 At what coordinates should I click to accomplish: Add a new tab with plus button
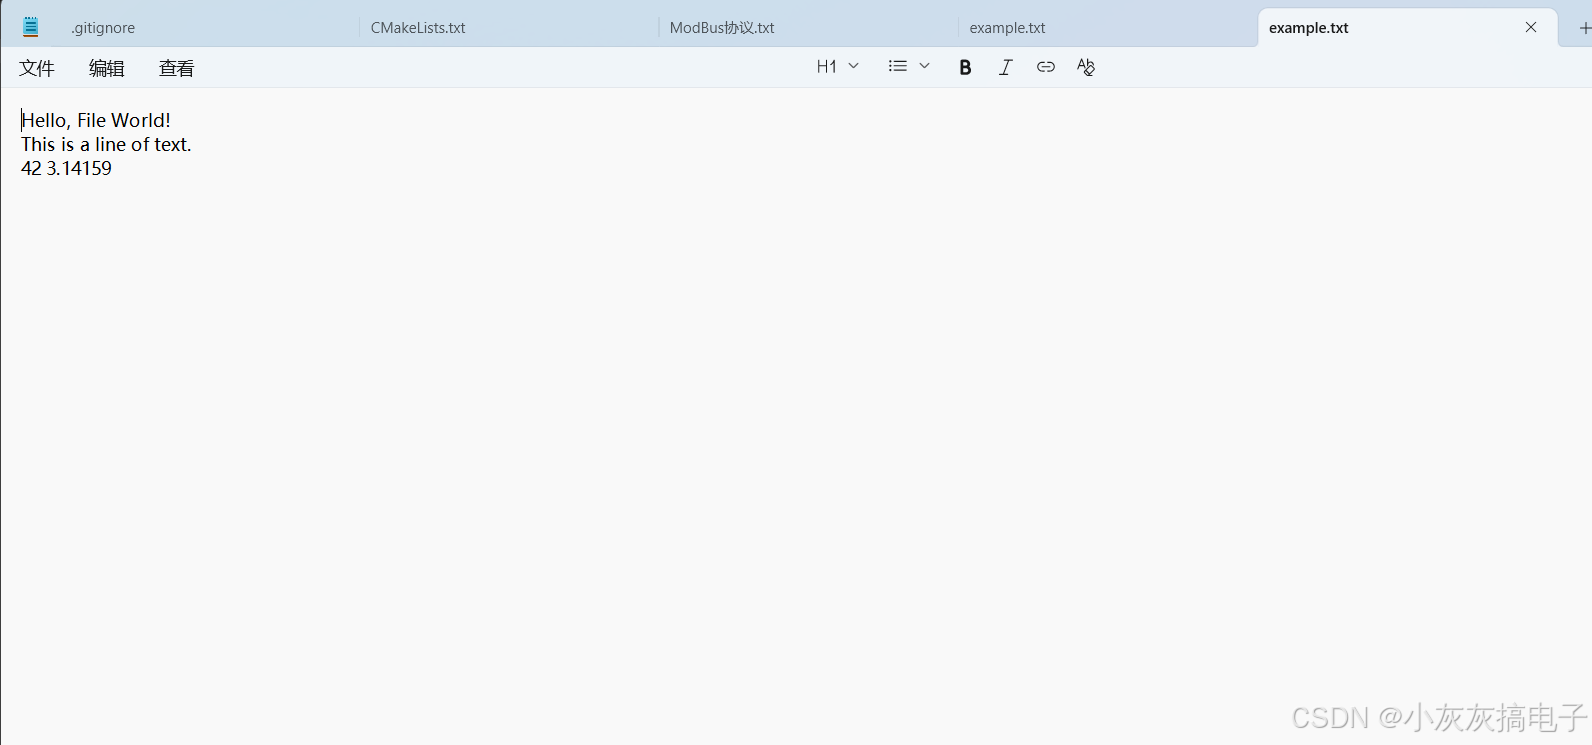click(1584, 28)
